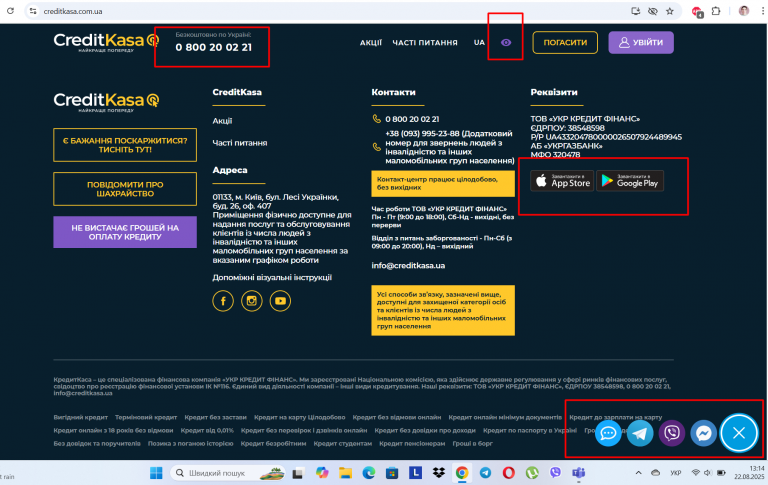
Task: Click the УВІЙТИ login button
Action: (x=641, y=43)
